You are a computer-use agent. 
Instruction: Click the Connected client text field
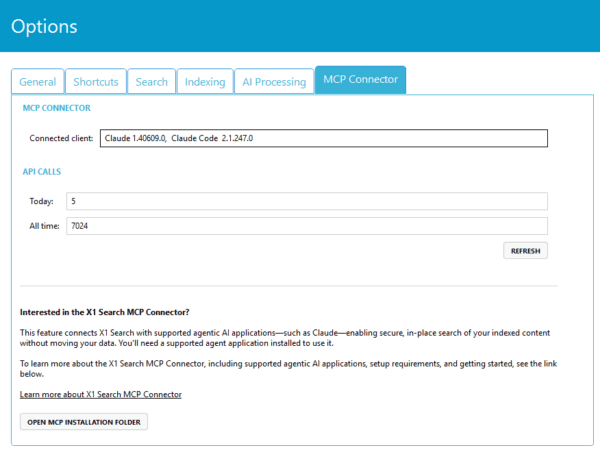coord(324,138)
